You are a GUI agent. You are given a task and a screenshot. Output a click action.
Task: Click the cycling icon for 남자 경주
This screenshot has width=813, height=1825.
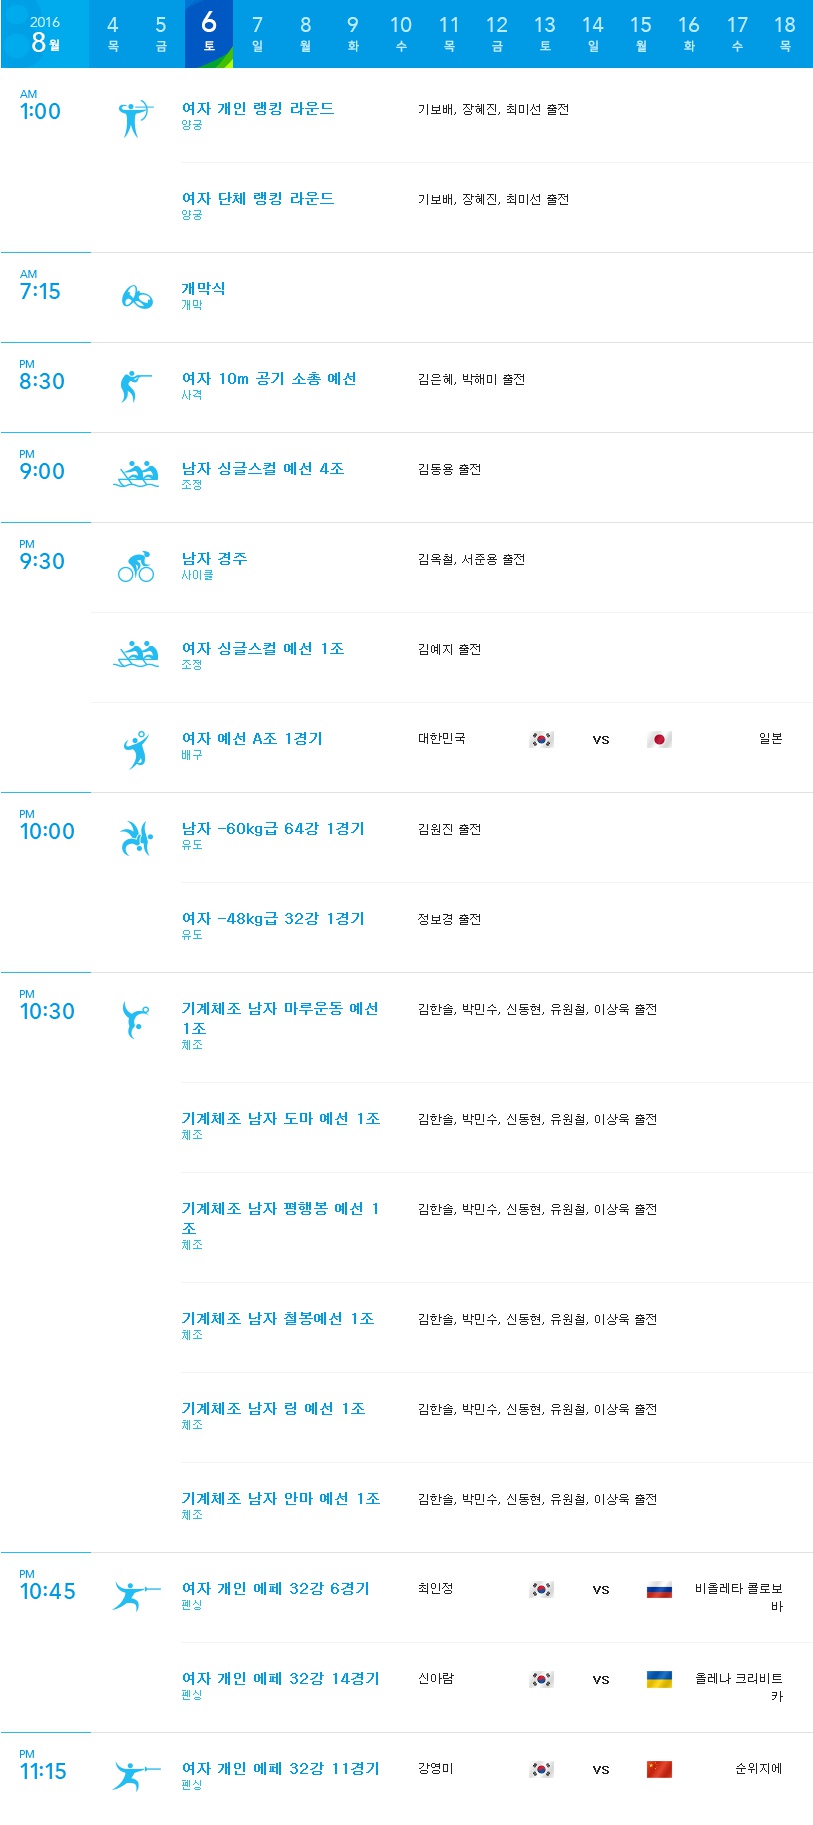pyautogui.click(x=136, y=566)
